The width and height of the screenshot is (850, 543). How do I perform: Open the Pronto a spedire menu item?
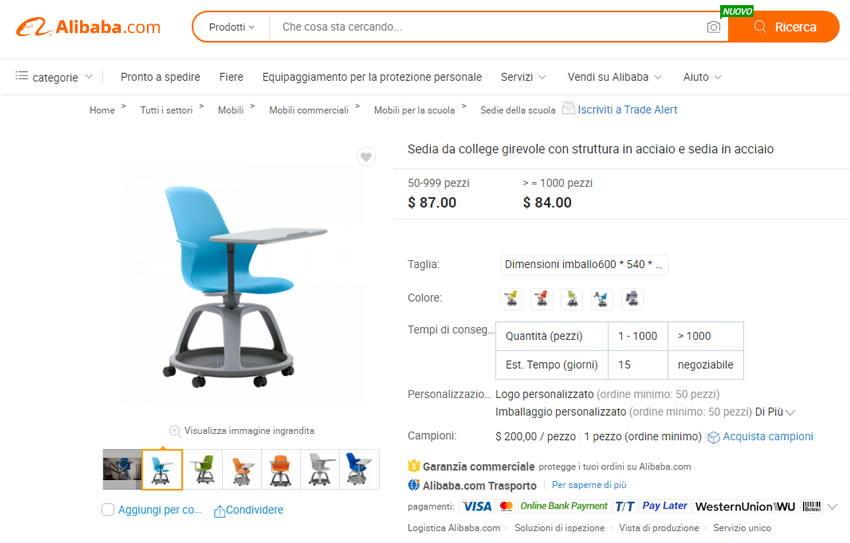click(160, 77)
